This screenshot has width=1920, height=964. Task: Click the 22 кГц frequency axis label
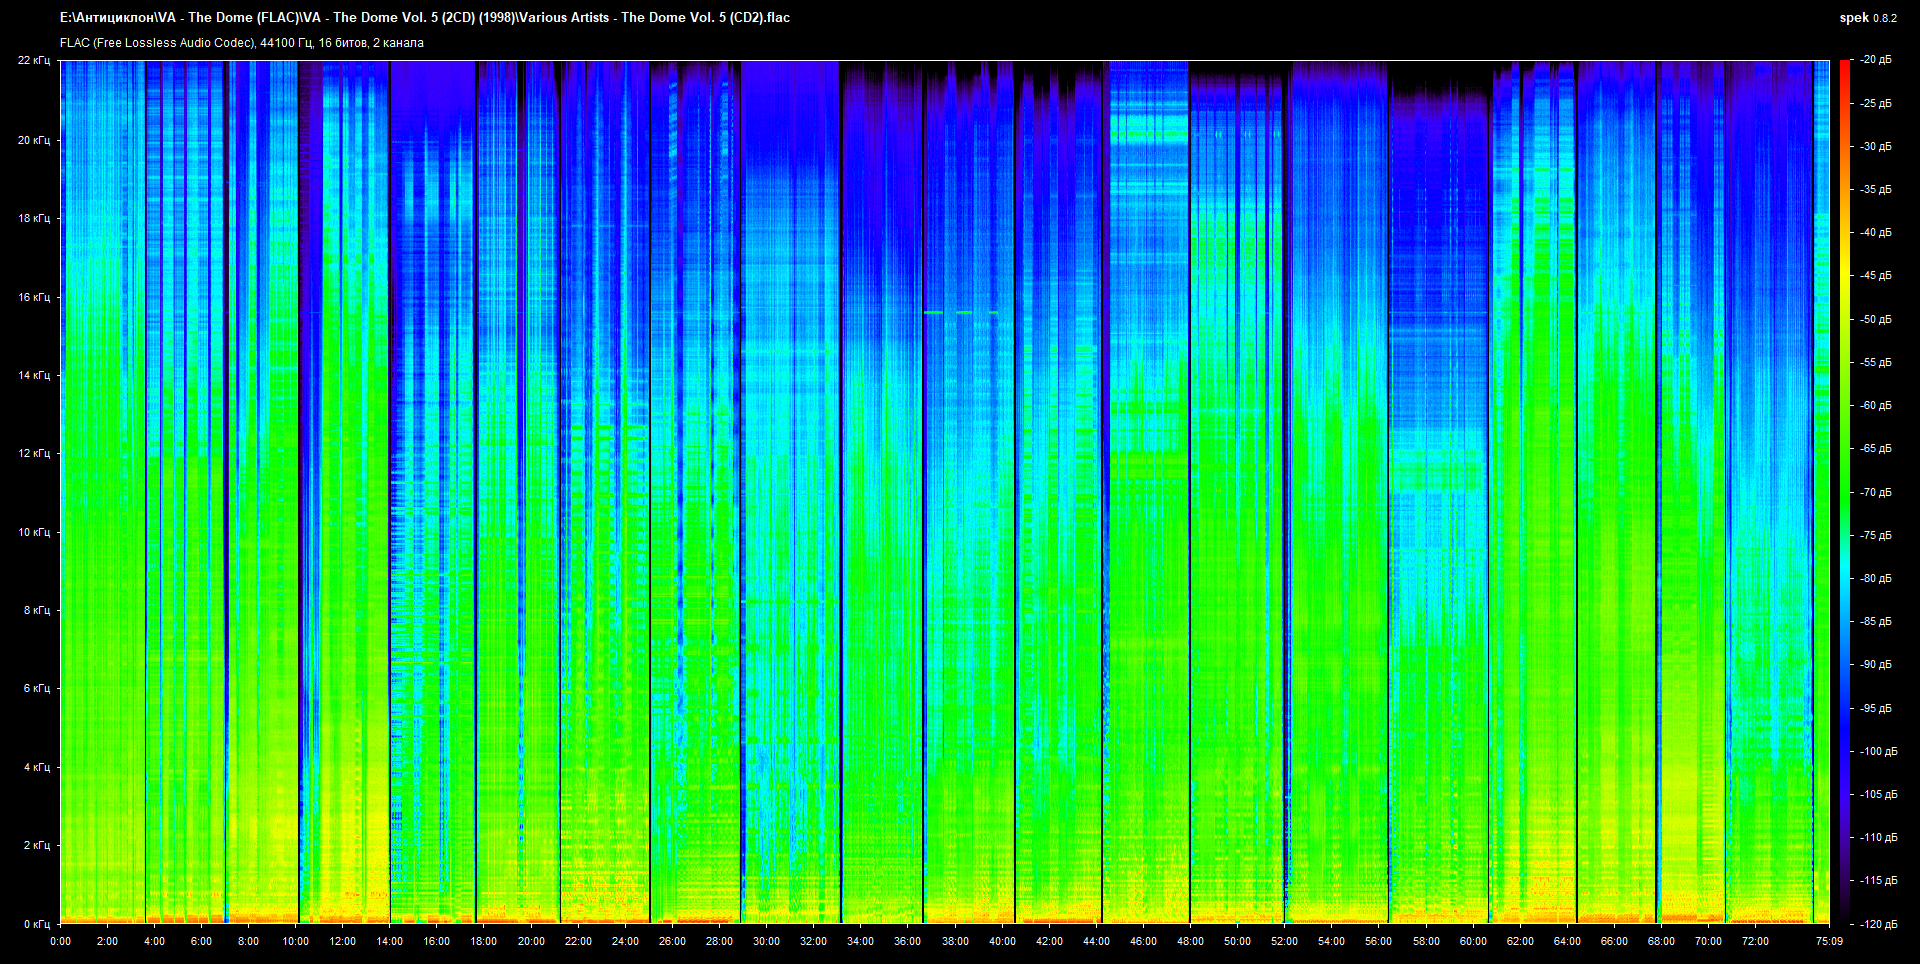click(x=34, y=60)
